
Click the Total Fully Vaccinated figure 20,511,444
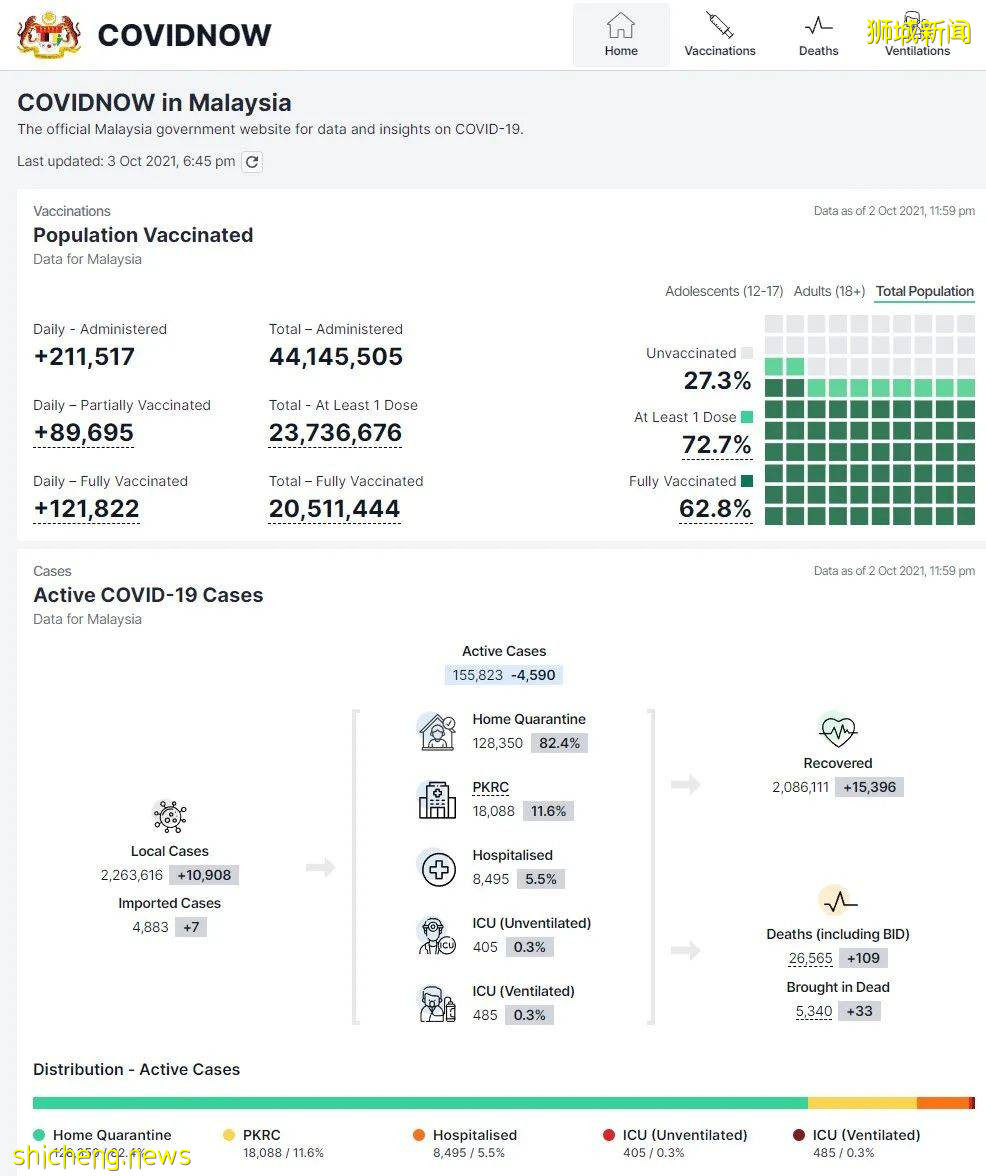(x=334, y=509)
